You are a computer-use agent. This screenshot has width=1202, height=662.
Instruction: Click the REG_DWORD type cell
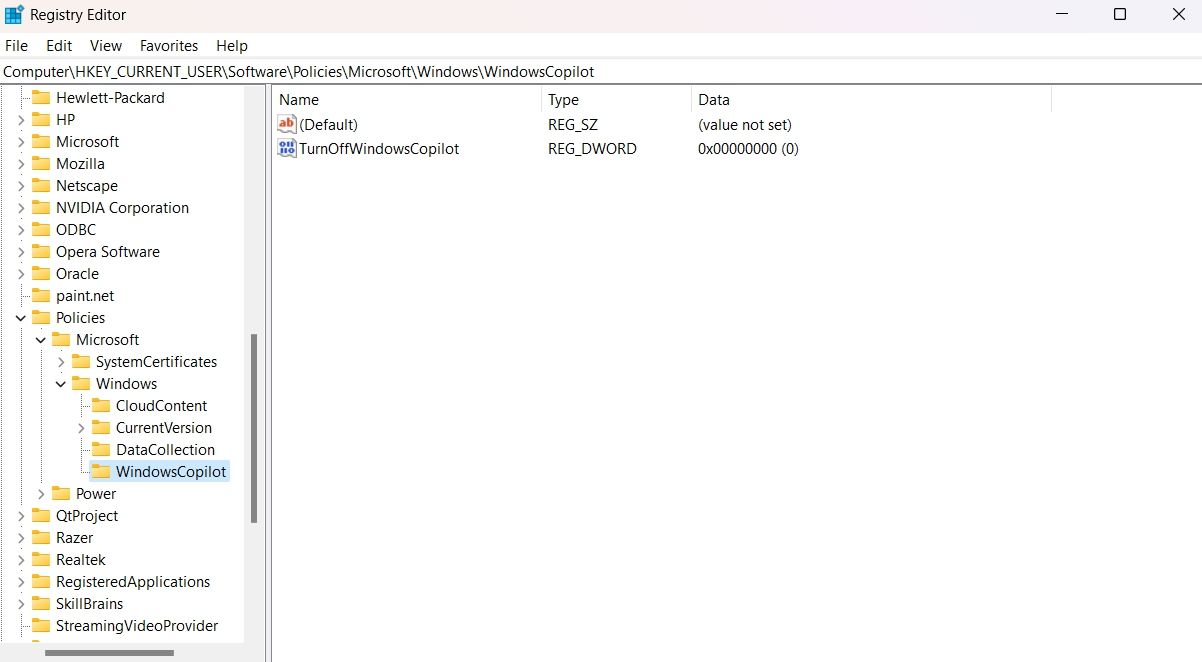pyautogui.click(x=592, y=149)
